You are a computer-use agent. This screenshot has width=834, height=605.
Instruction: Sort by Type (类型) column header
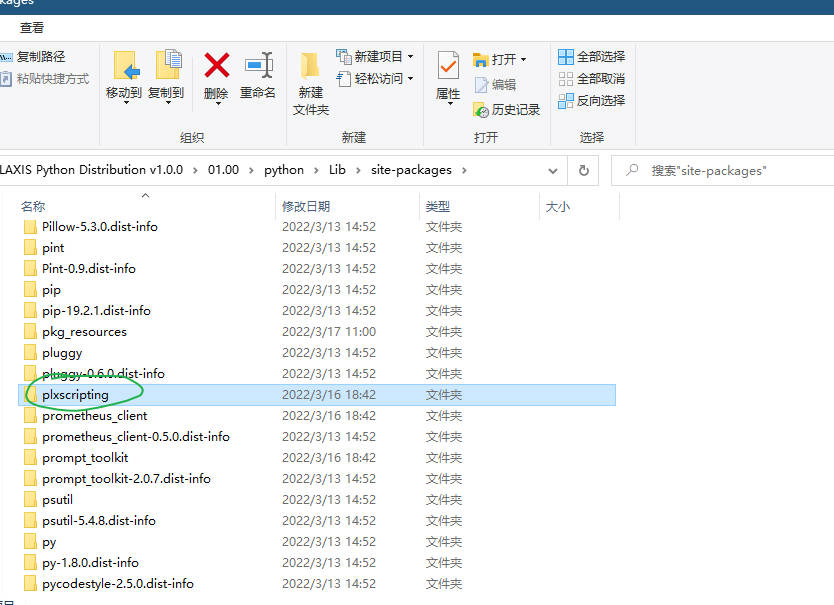tap(438, 206)
